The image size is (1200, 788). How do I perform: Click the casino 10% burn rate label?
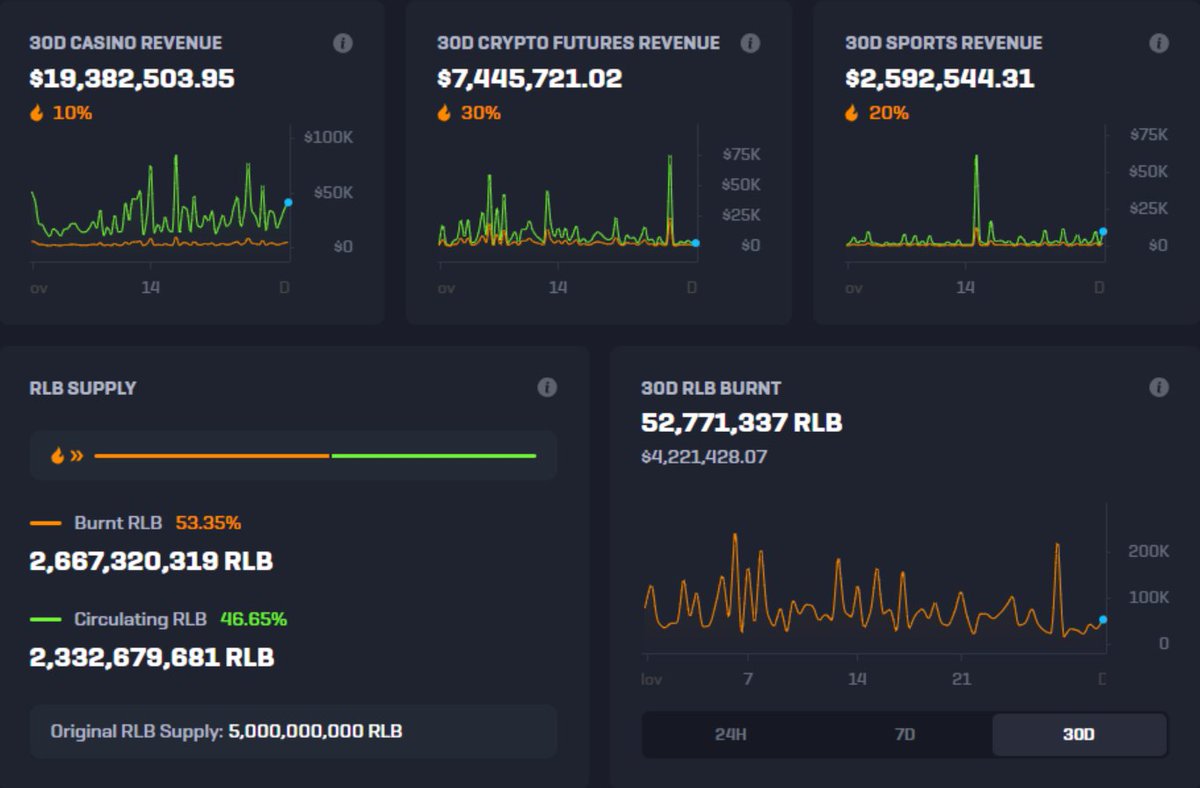tap(72, 113)
